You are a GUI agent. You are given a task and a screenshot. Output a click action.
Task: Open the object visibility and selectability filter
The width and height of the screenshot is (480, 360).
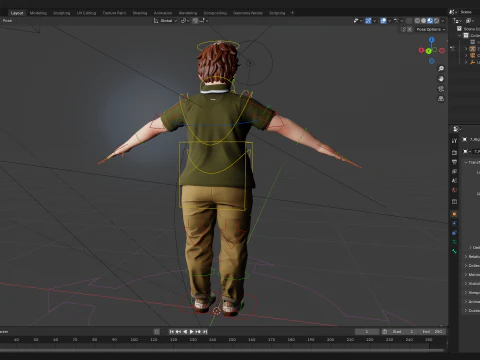point(358,21)
